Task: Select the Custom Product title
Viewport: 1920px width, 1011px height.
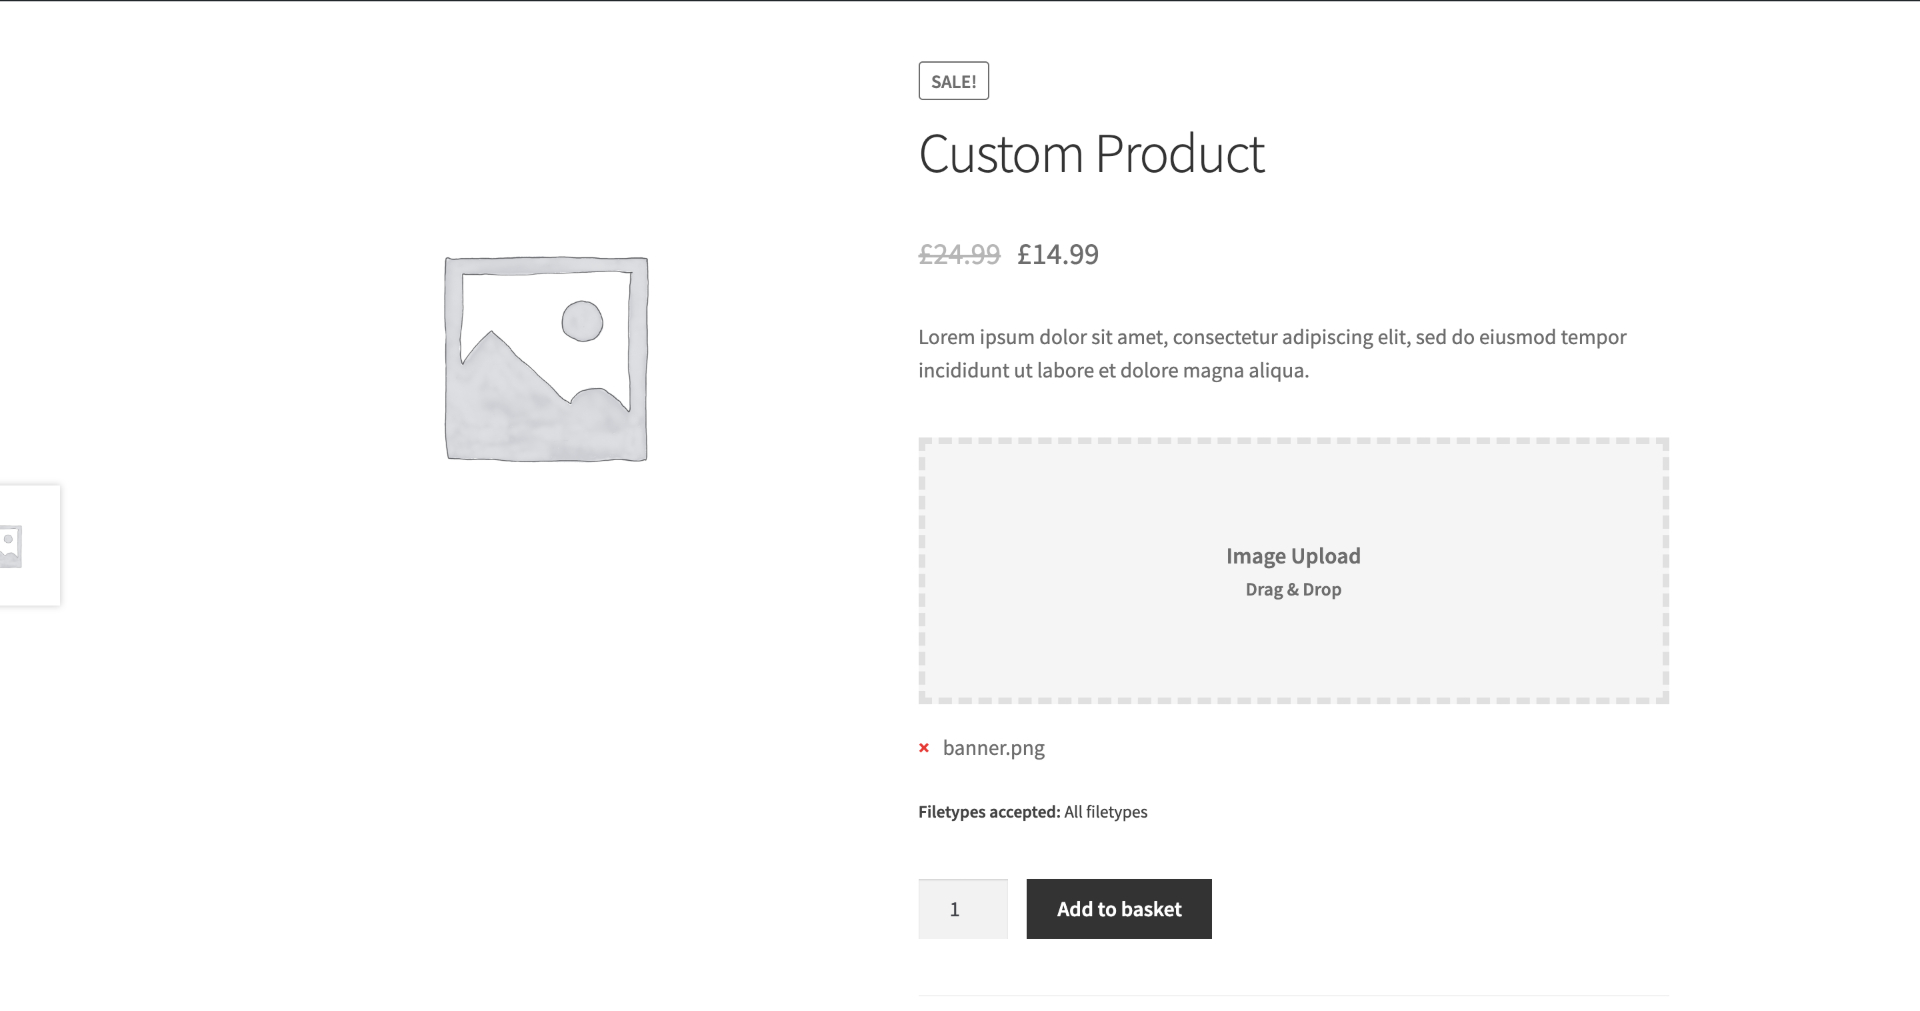Action: (1091, 155)
